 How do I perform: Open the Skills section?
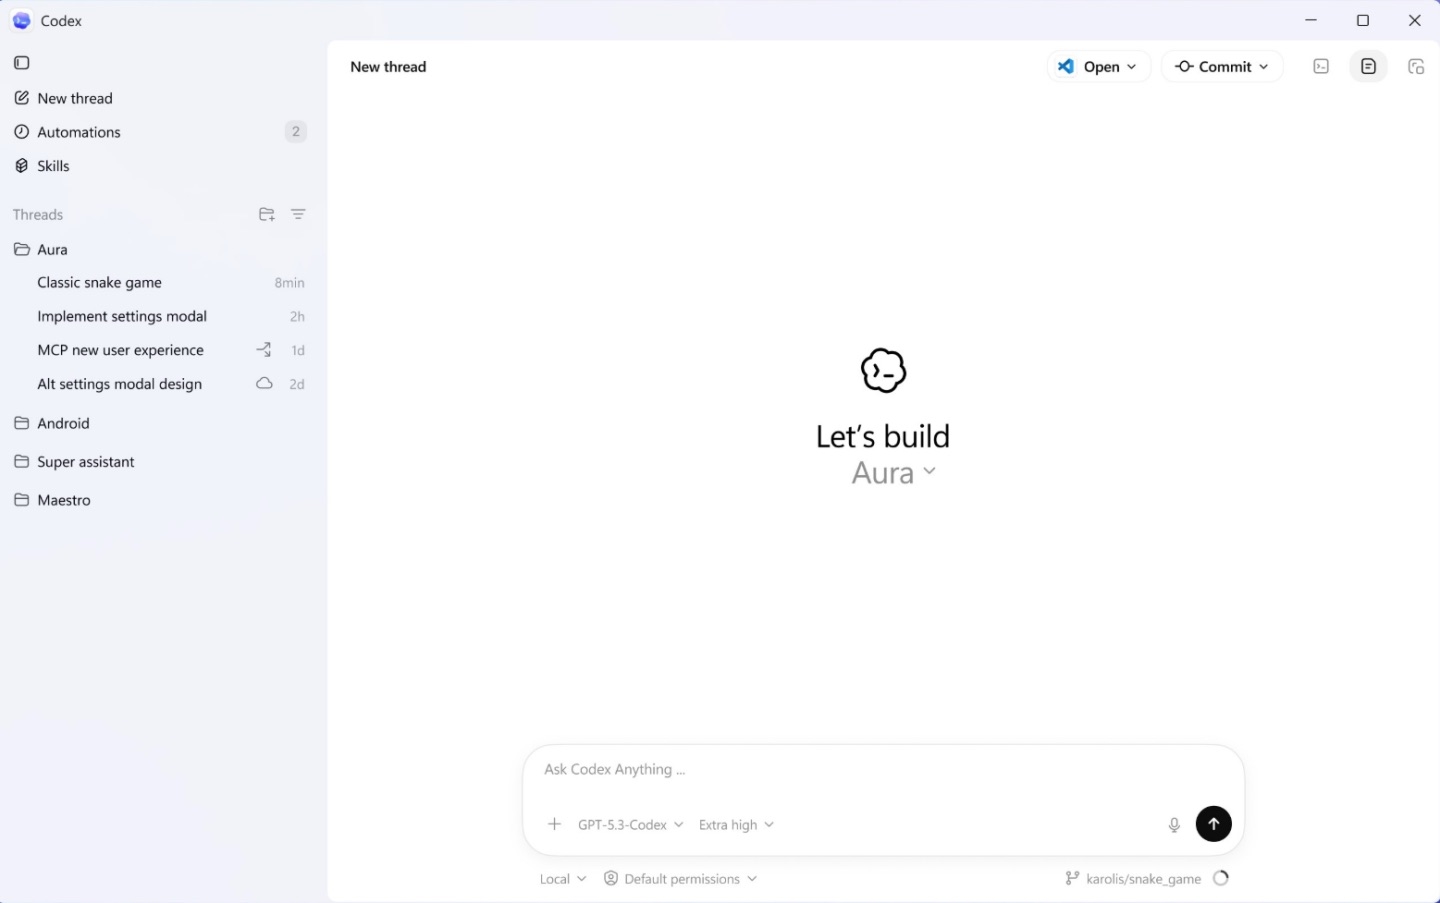pyautogui.click(x=53, y=165)
